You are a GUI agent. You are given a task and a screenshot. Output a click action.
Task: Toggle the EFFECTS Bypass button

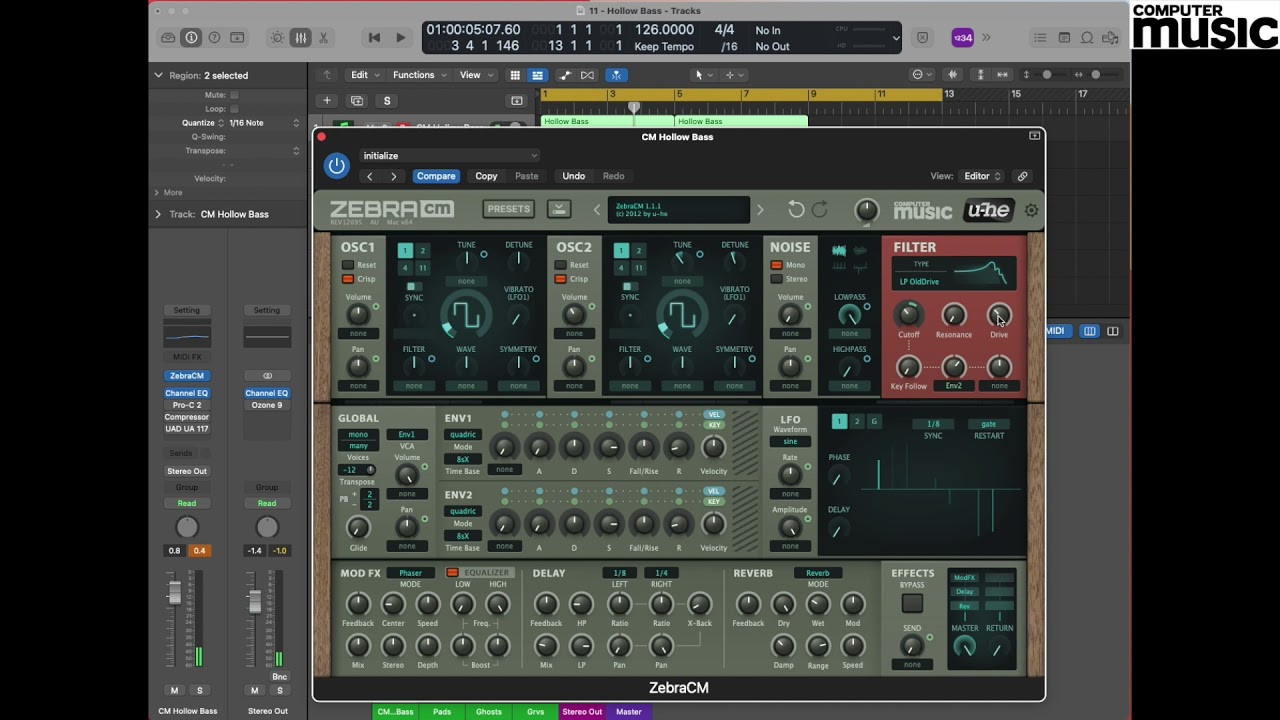pyautogui.click(x=912, y=603)
